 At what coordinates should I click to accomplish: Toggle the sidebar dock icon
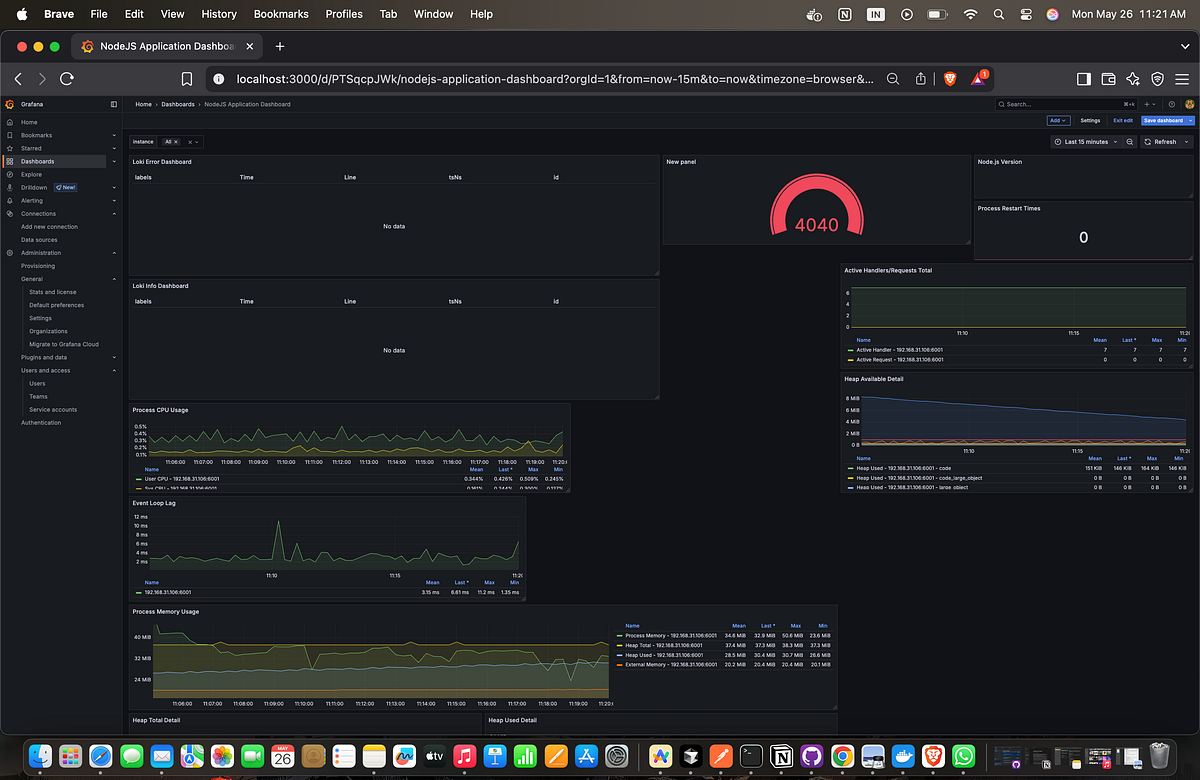pos(113,104)
